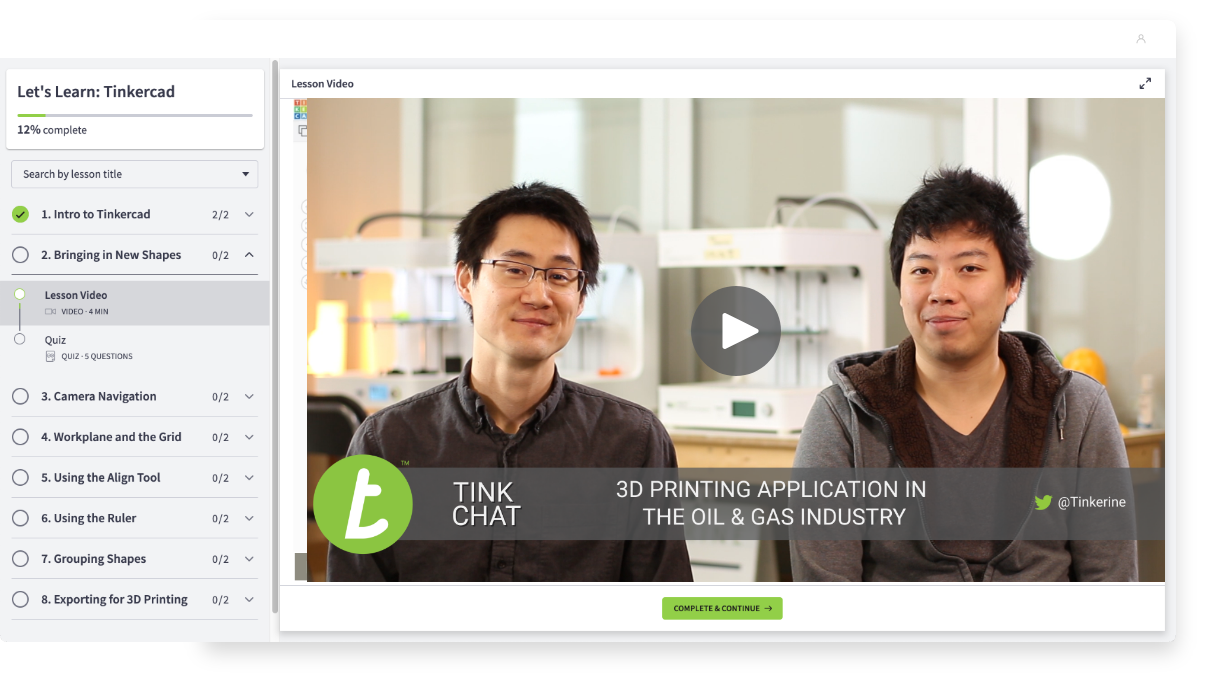
Task: Click the video icon under Lesson Video
Action: (50, 312)
